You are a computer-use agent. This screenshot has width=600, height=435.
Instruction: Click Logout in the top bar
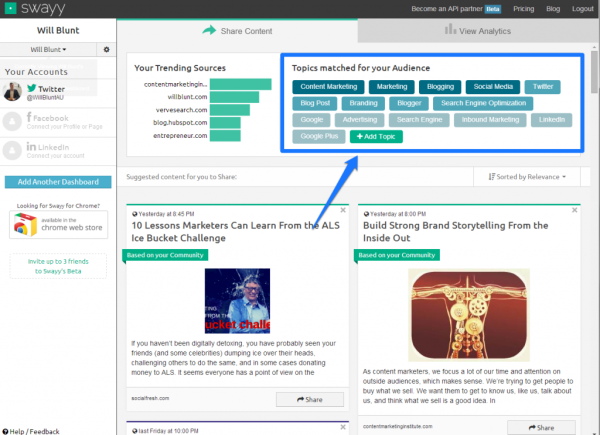(583, 8)
